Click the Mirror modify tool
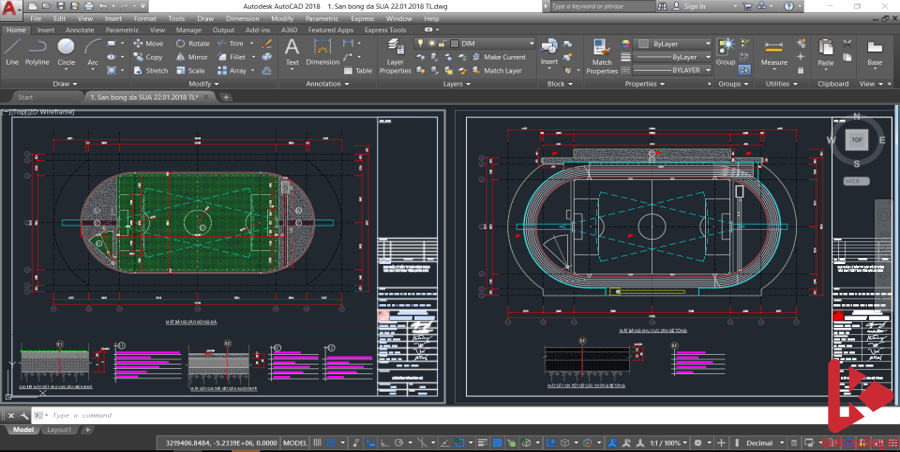Image resolution: width=900 pixels, height=452 pixels. [191, 57]
